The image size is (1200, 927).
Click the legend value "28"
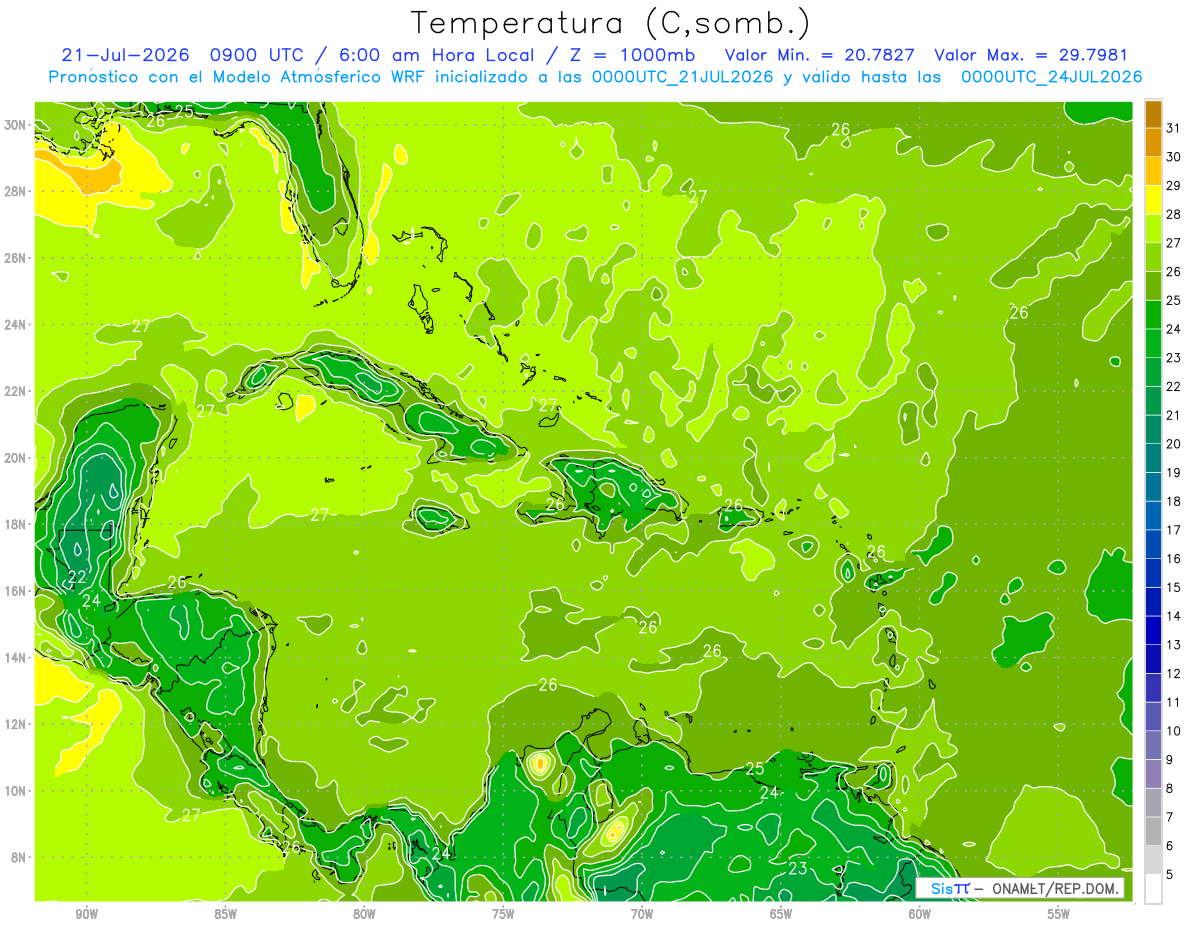(x=1174, y=214)
